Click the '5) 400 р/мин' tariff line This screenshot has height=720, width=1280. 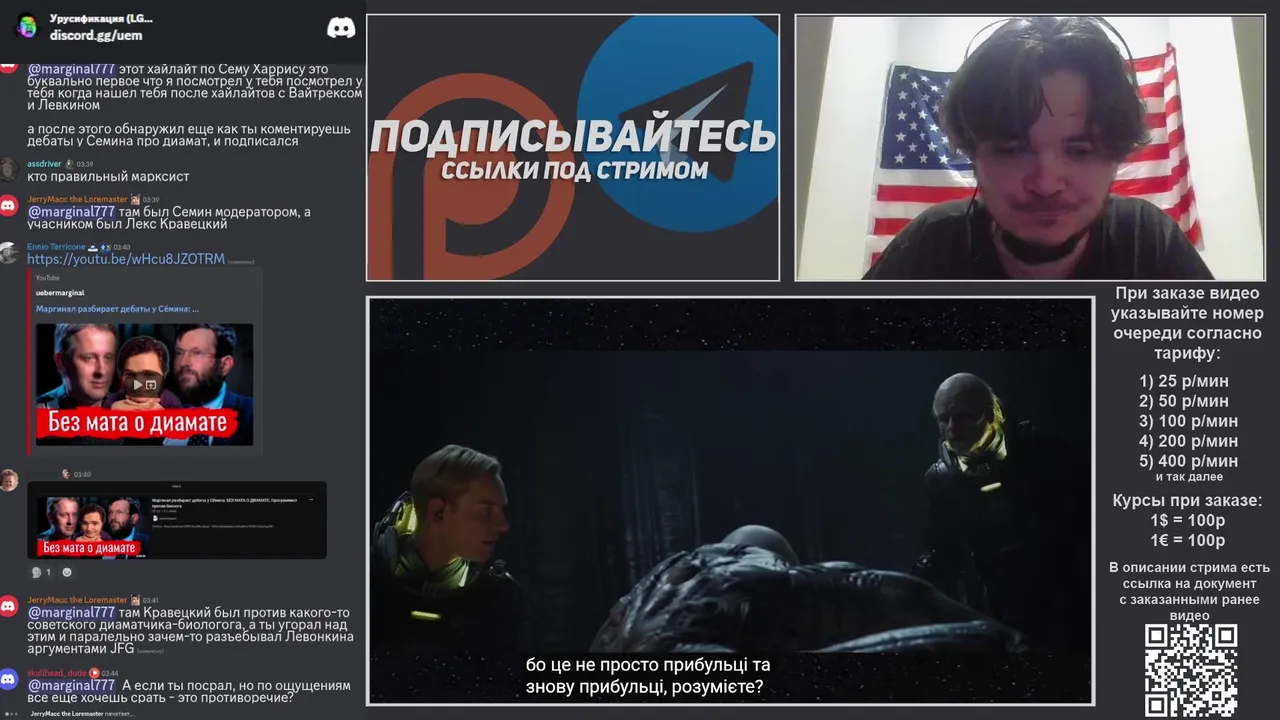[x=1188, y=461]
